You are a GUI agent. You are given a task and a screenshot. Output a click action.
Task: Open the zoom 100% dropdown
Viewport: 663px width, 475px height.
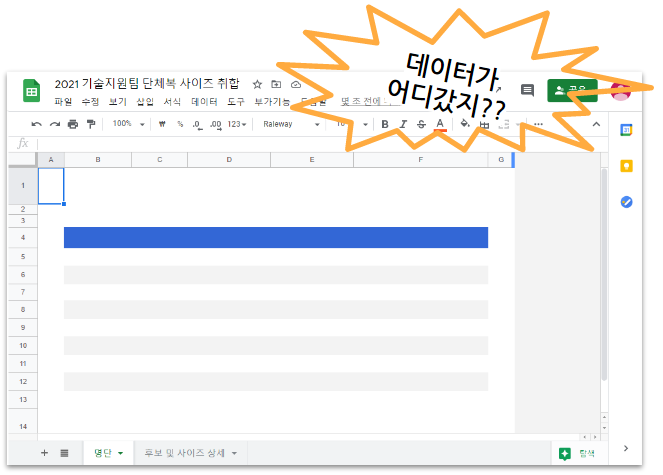click(x=129, y=124)
